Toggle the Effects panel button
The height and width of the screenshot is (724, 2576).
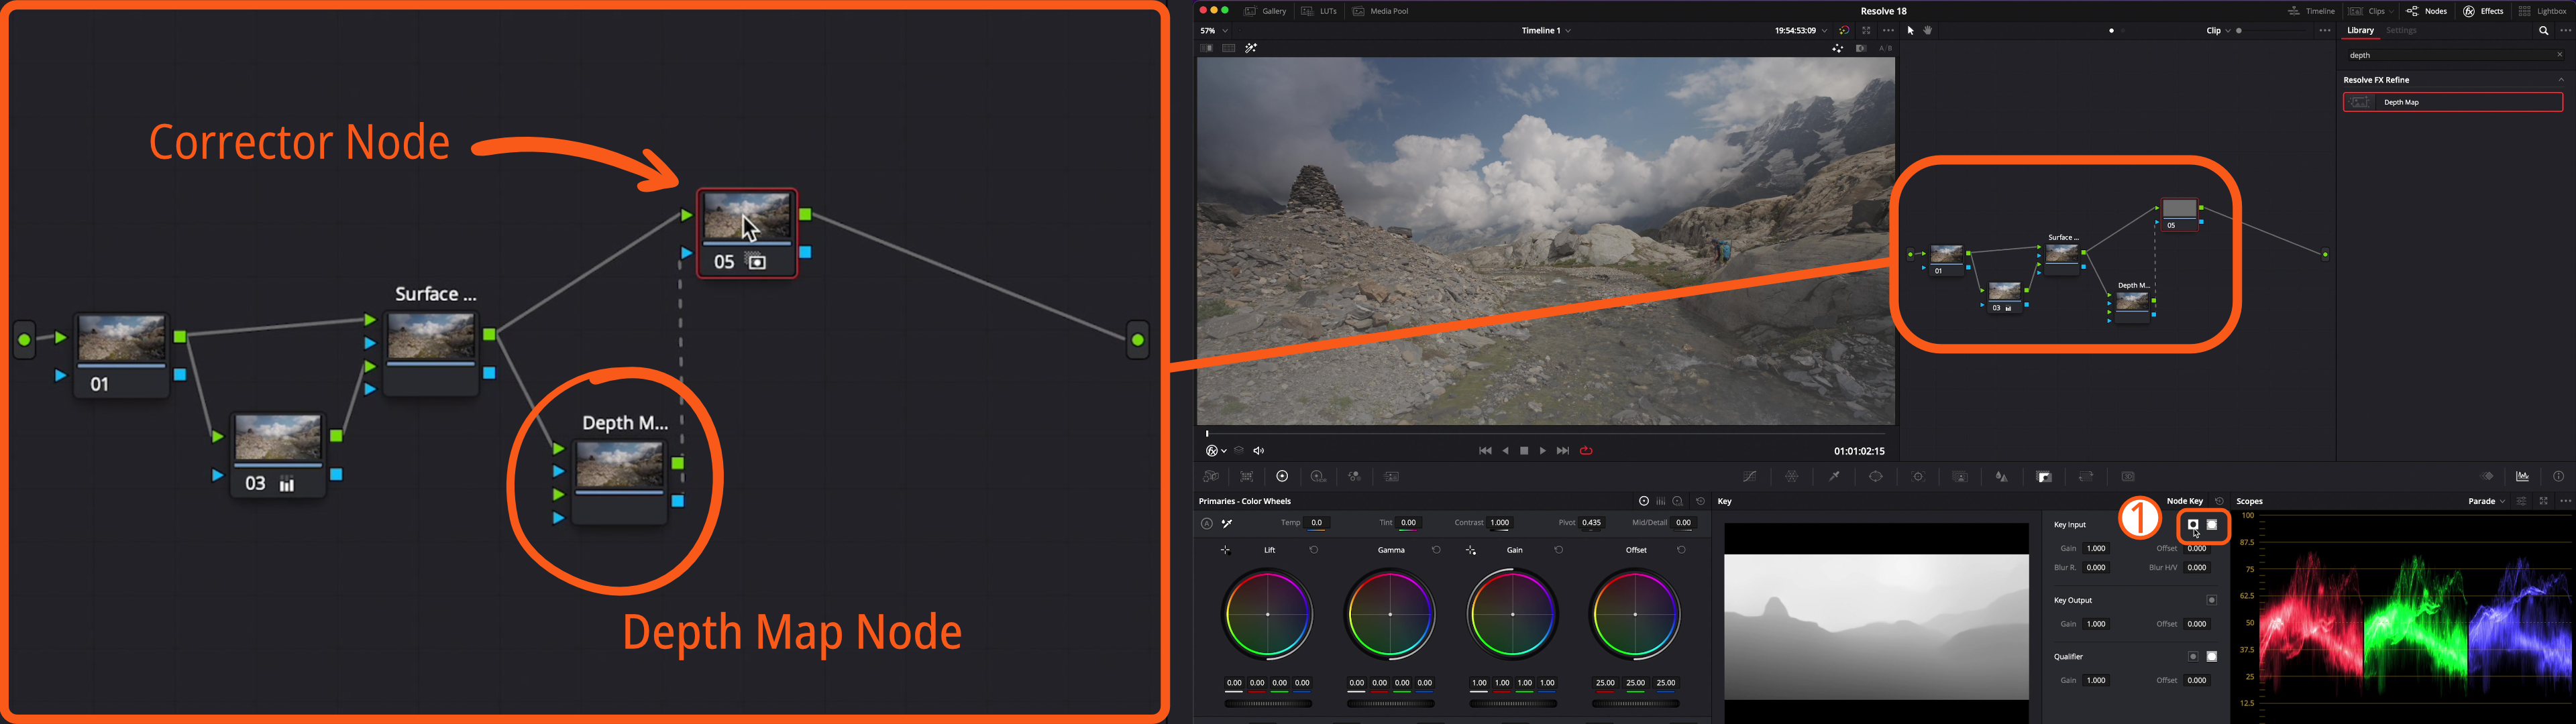[x=2483, y=11]
